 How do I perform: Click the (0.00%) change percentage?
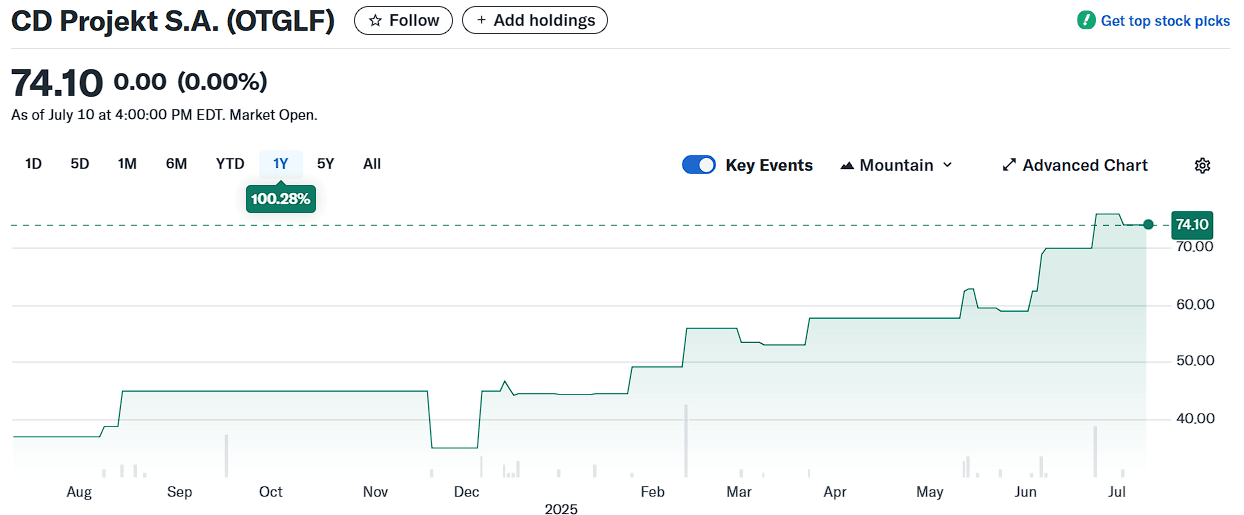pyautogui.click(x=222, y=82)
